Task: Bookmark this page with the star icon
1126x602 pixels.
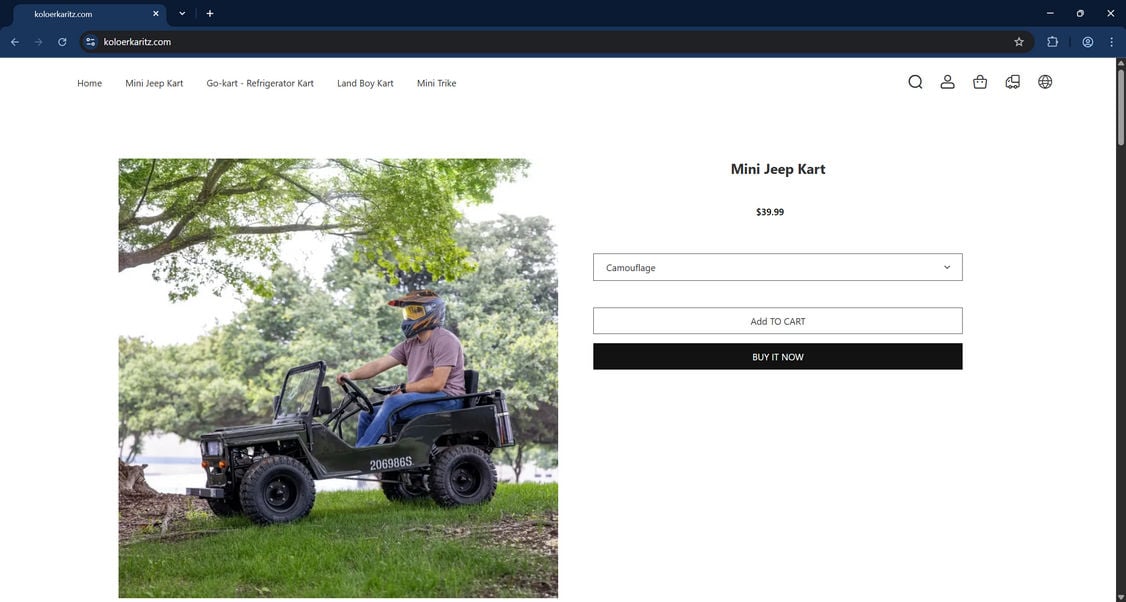Action: pos(1018,42)
